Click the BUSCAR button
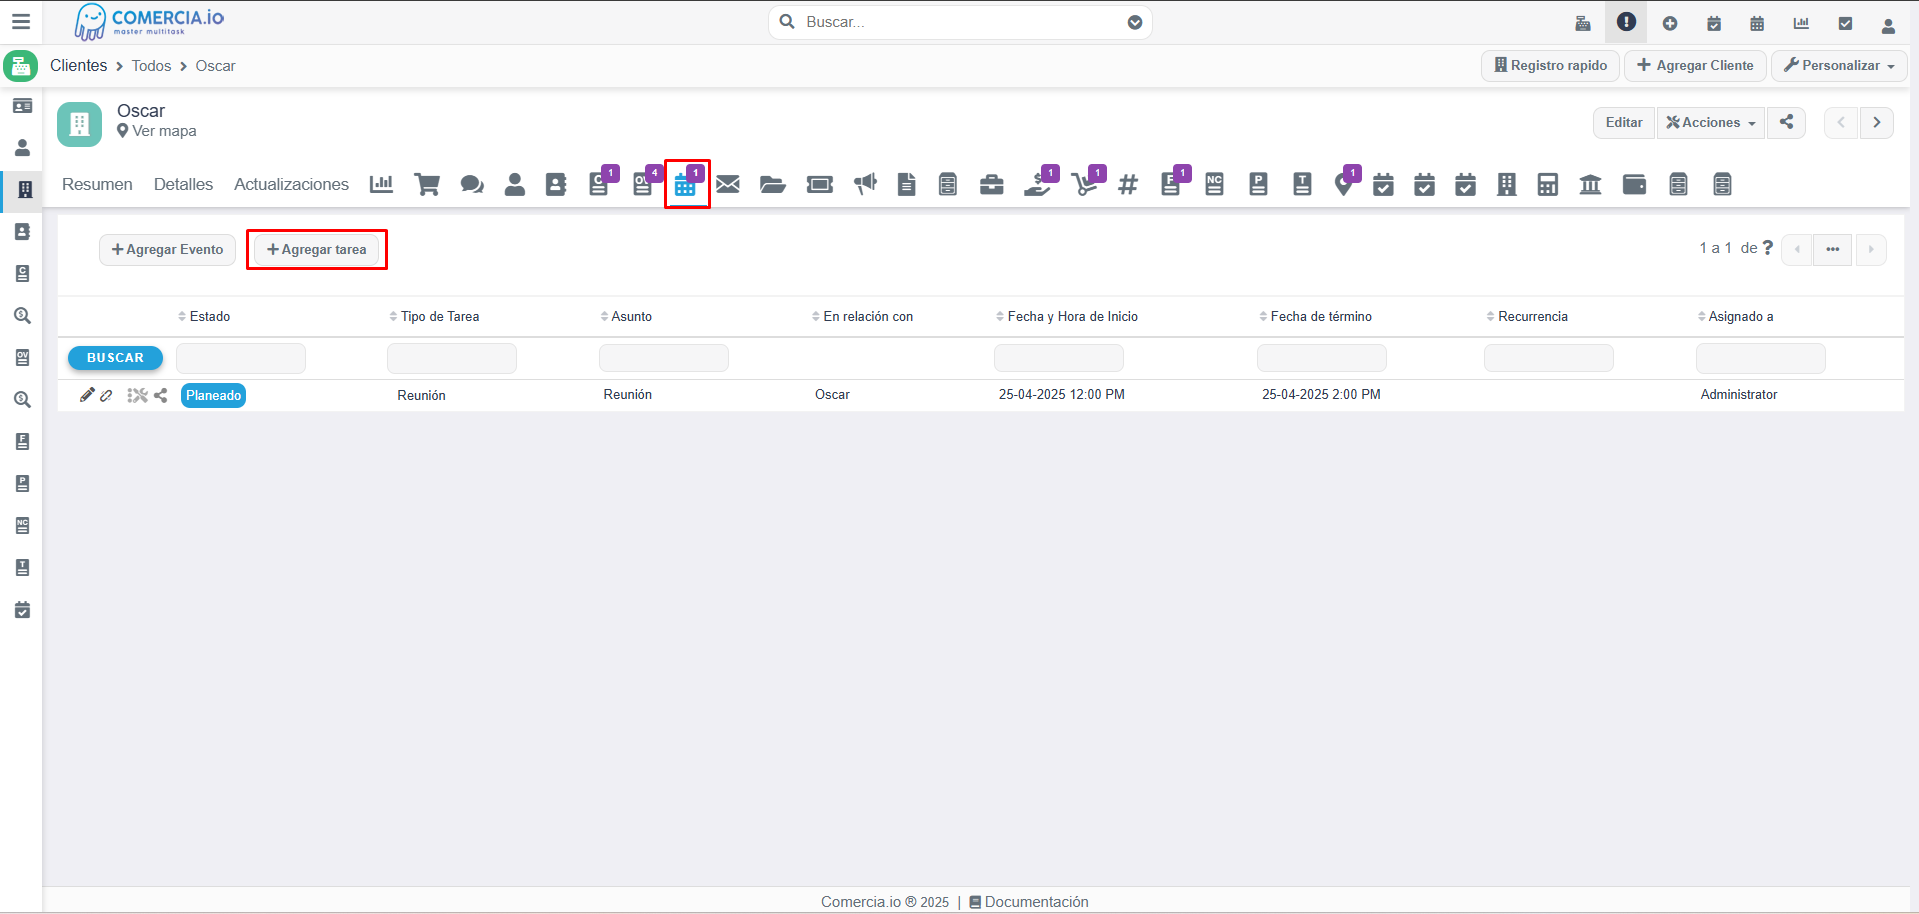1919x914 pixels. tap(115, 358)
